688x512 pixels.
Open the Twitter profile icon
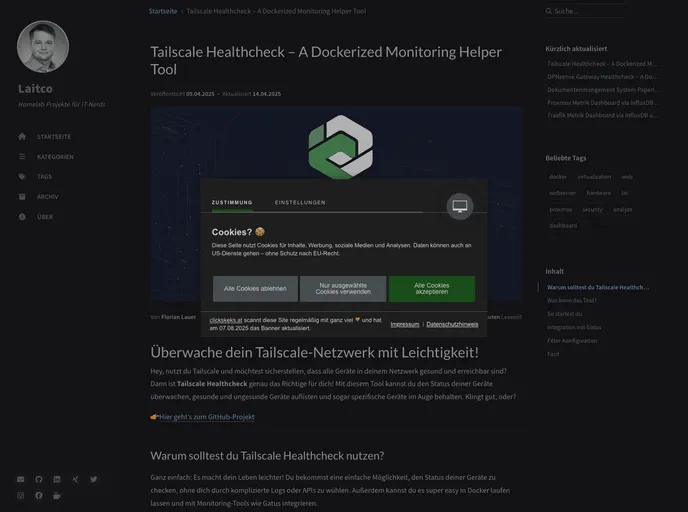pyautogui.click(x=93, y=479)
